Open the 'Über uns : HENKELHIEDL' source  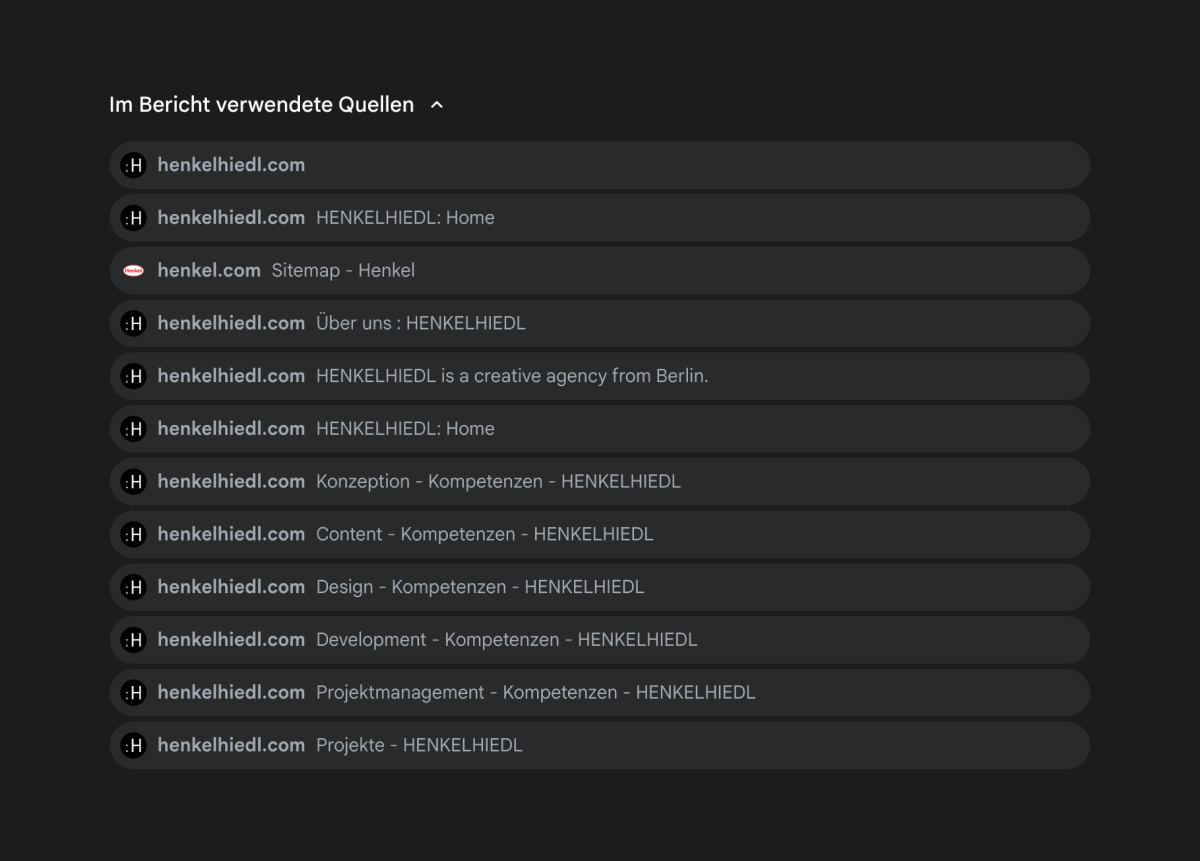(599, 323)
